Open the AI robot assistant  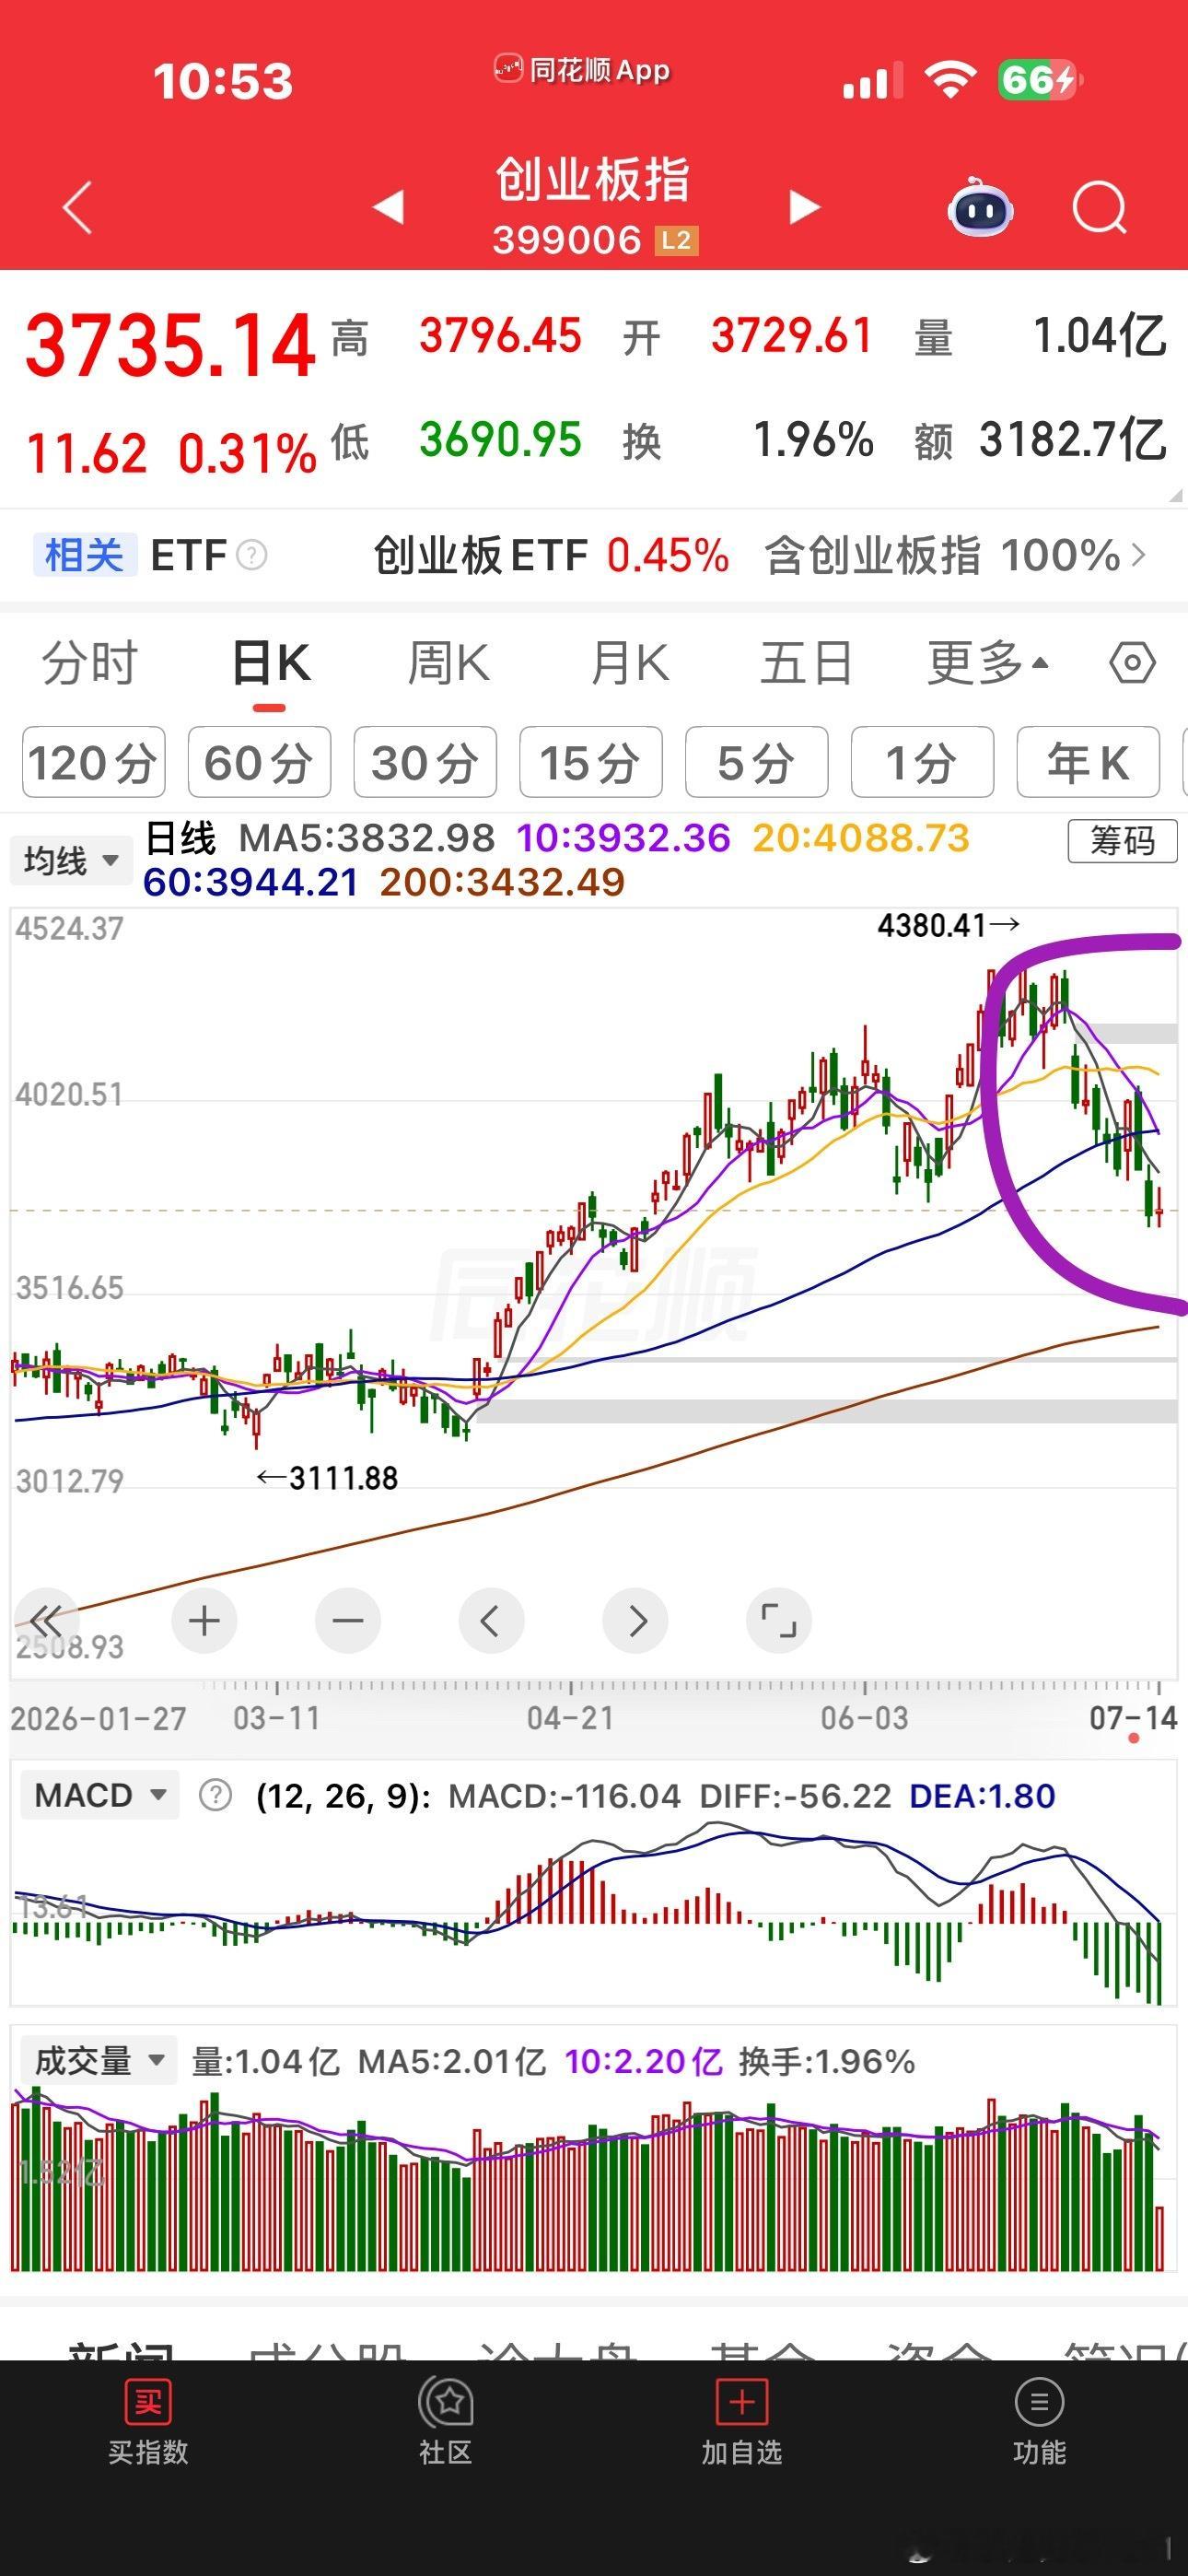click(980, 207)
